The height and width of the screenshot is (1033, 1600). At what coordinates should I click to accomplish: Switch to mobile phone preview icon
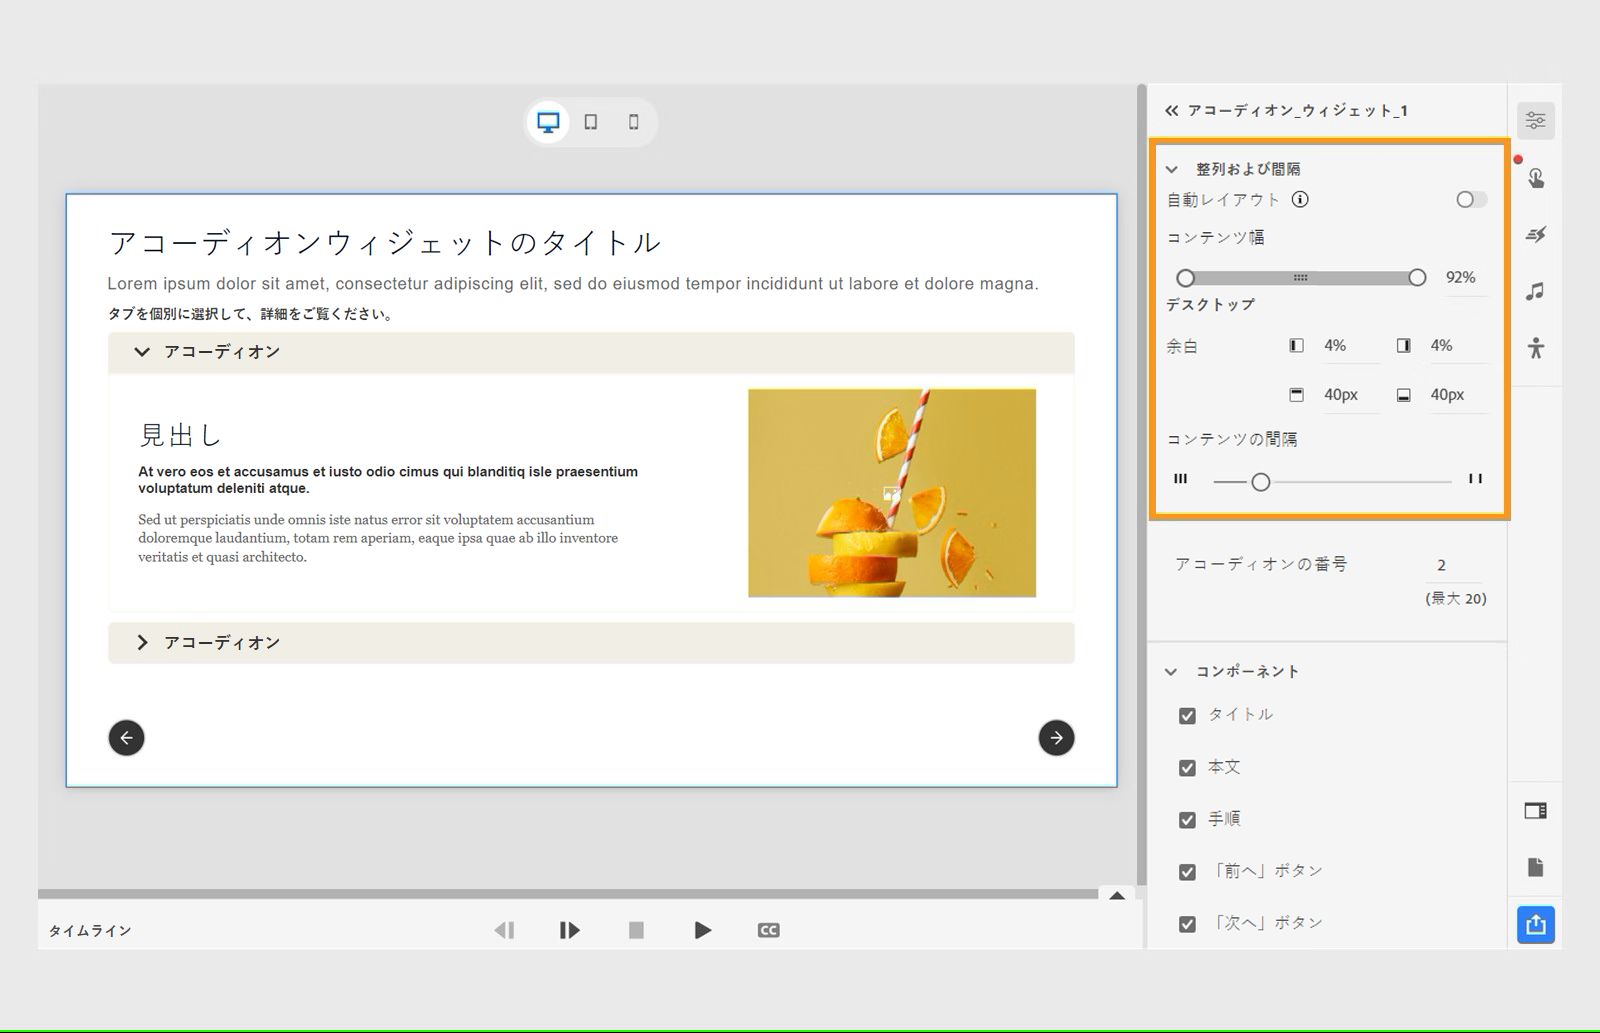633,122
